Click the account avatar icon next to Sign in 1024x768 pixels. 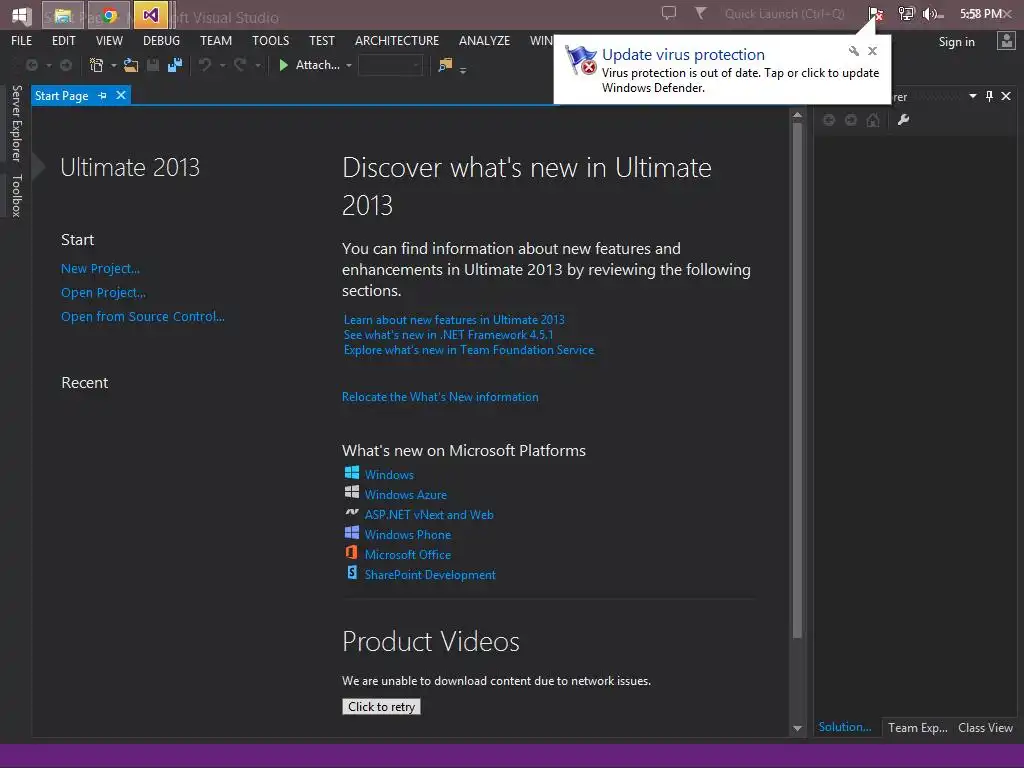pos(1006,41)
